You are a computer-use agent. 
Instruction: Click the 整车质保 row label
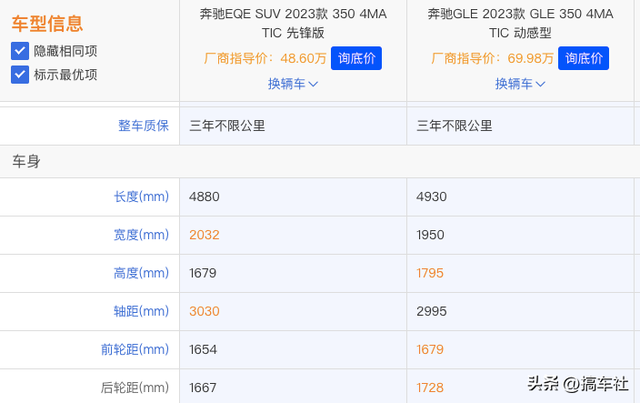143,125
